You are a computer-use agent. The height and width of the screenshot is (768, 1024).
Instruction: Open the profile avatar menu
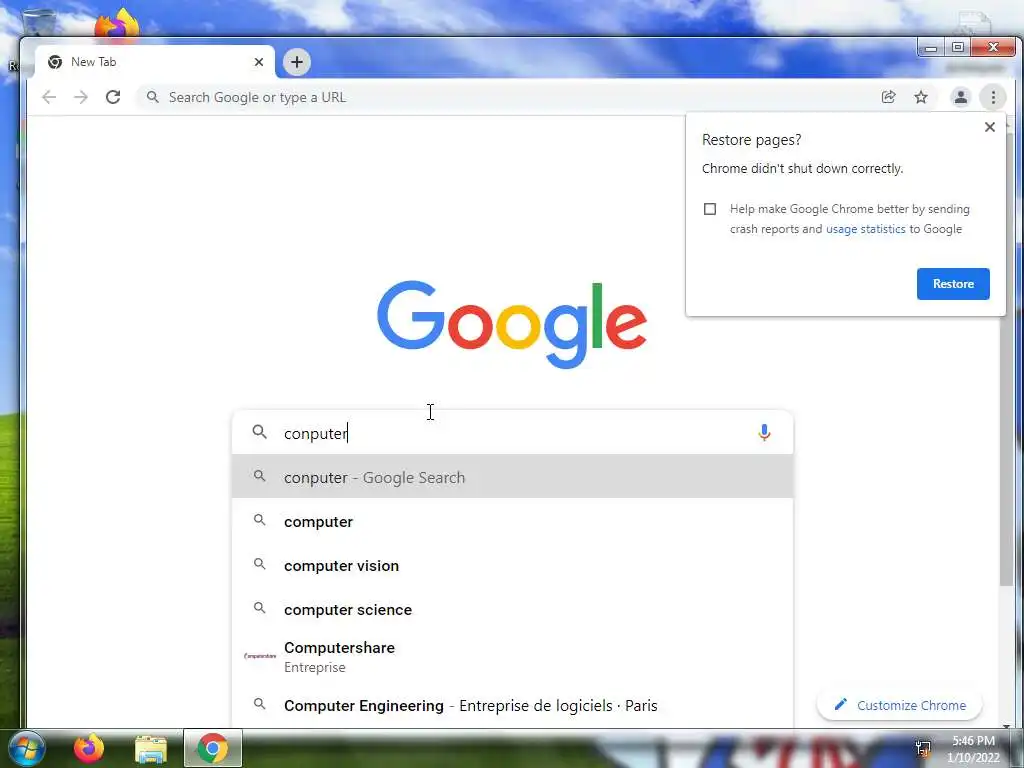(961, 97)
